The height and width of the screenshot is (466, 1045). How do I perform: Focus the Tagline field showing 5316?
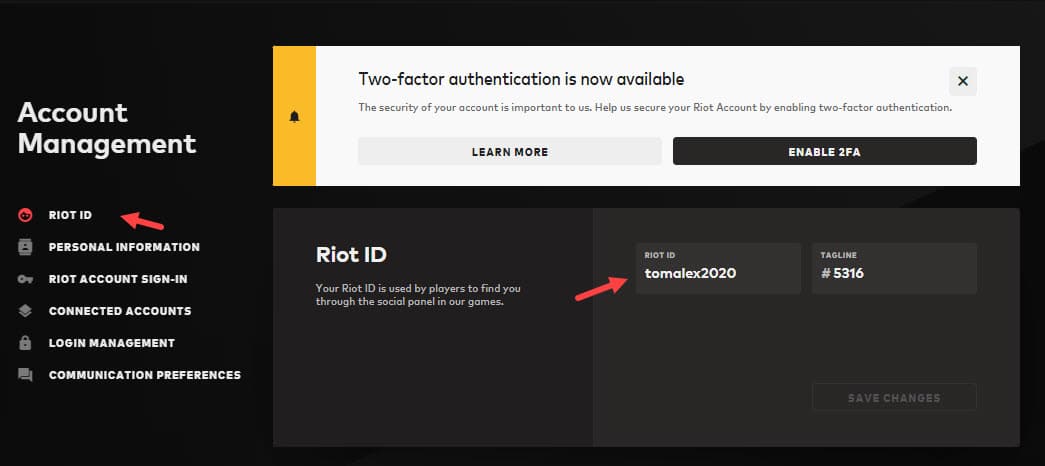click(x=894, y=268)
